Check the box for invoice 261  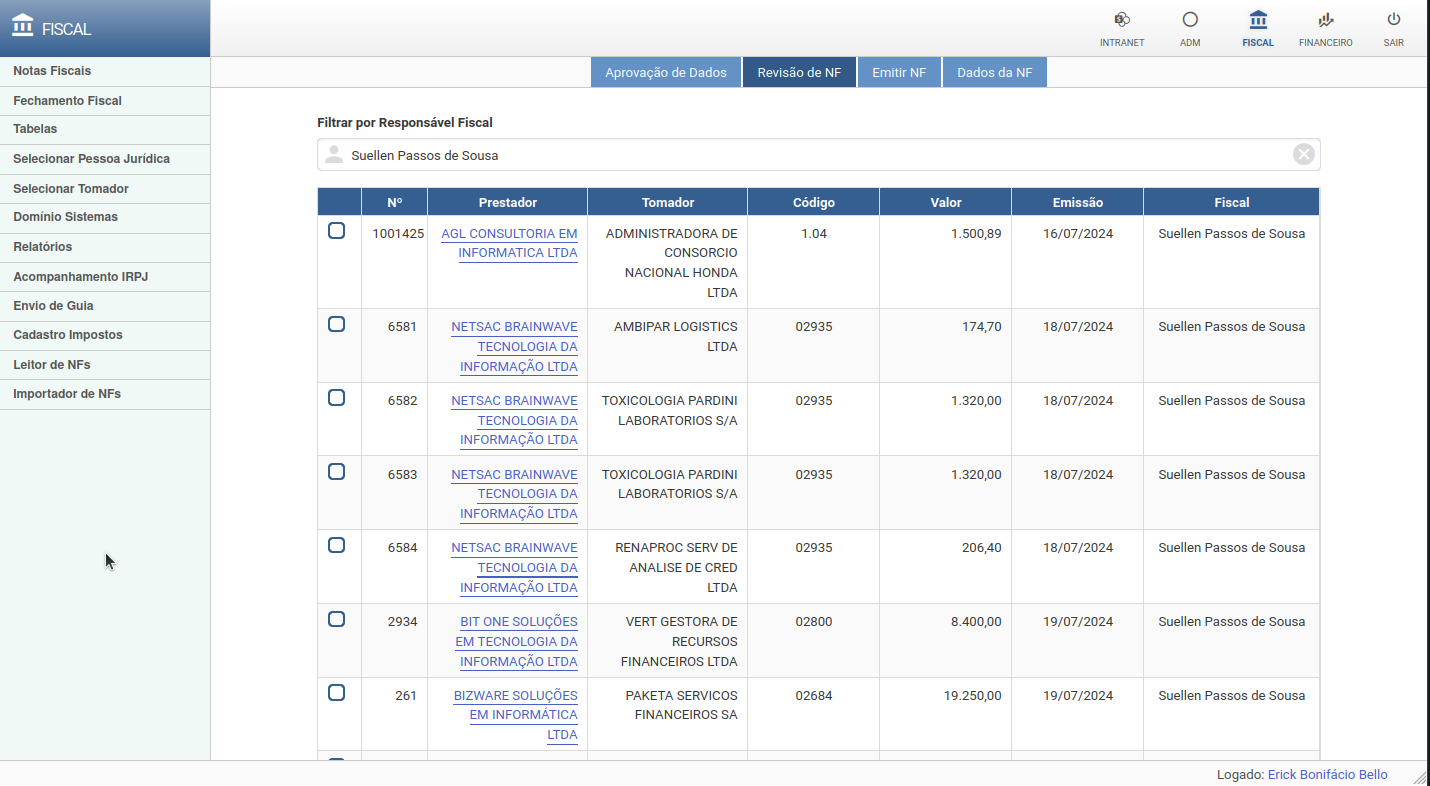point(337,693)
